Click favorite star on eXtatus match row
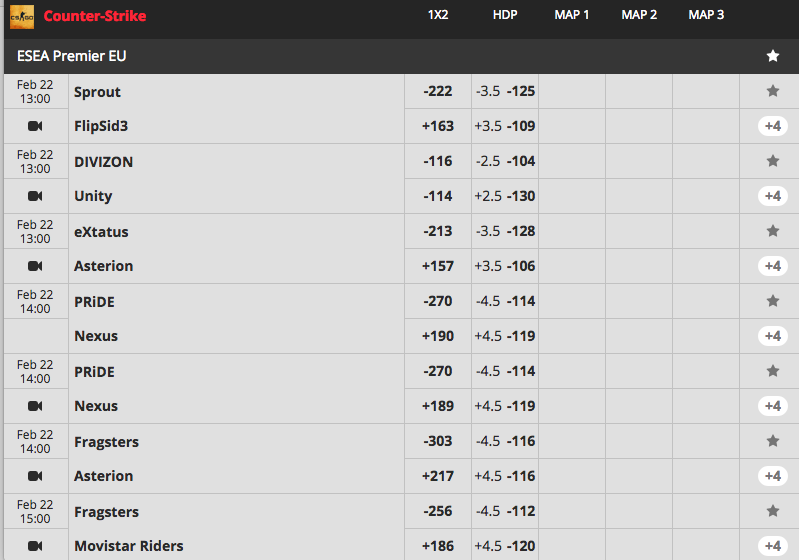The image size is (799, 560). [773, 231]
